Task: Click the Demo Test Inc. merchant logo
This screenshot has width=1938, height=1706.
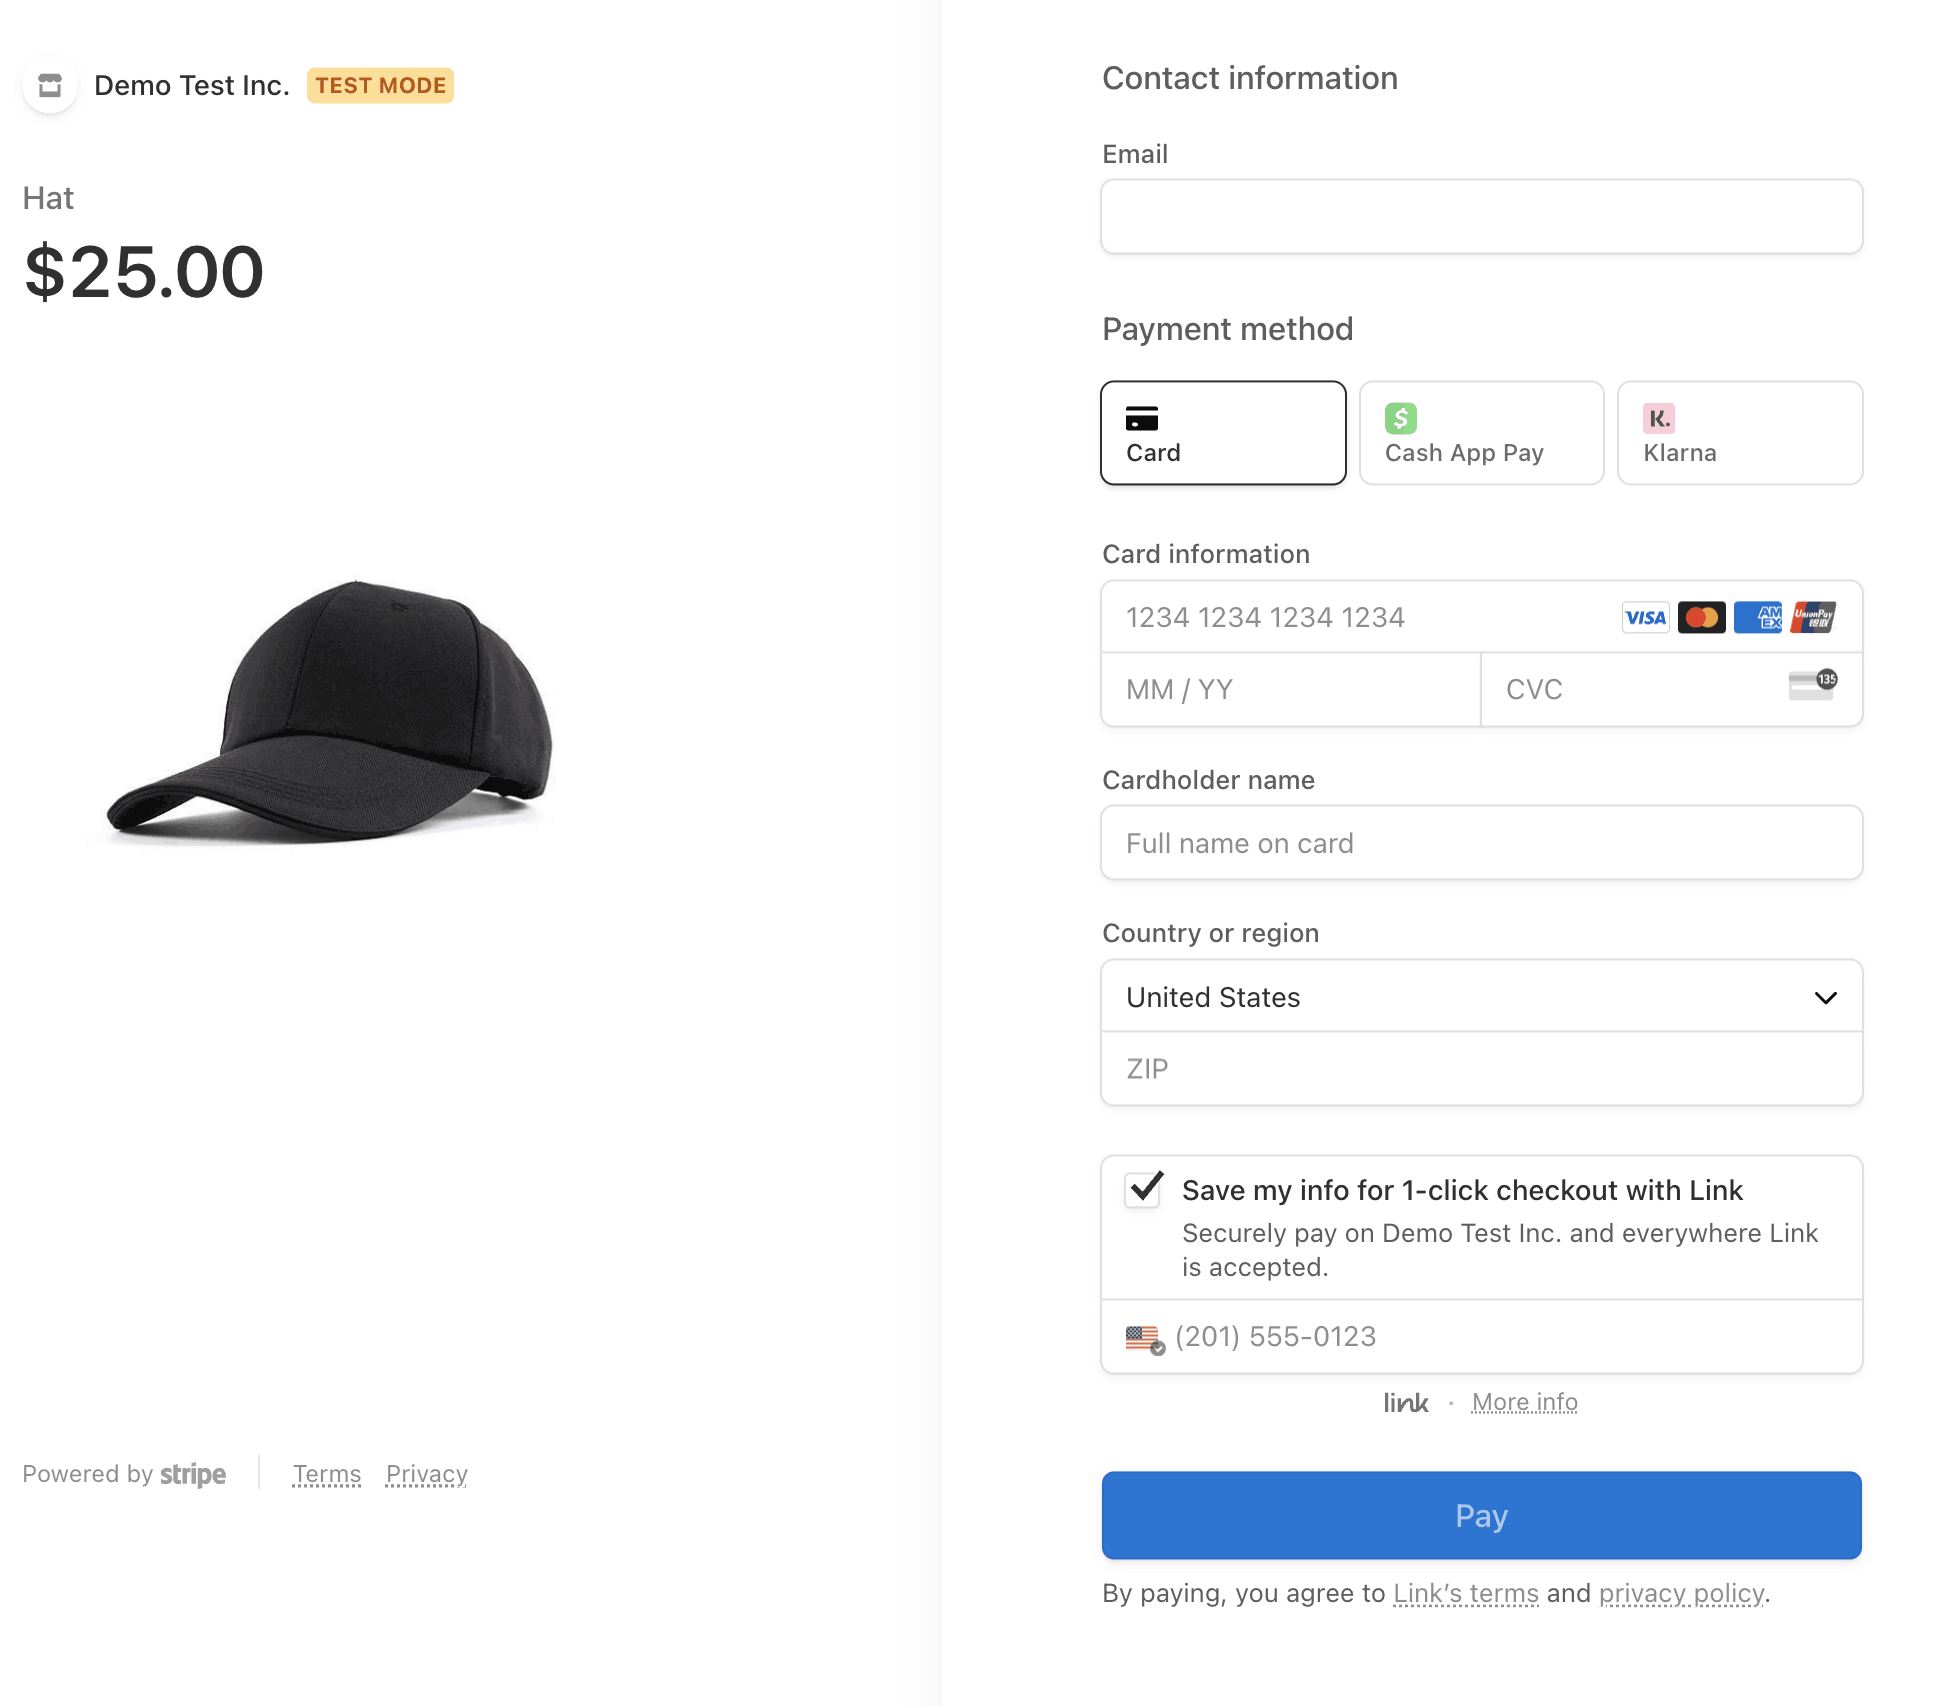Action: [x=50, y=85]
